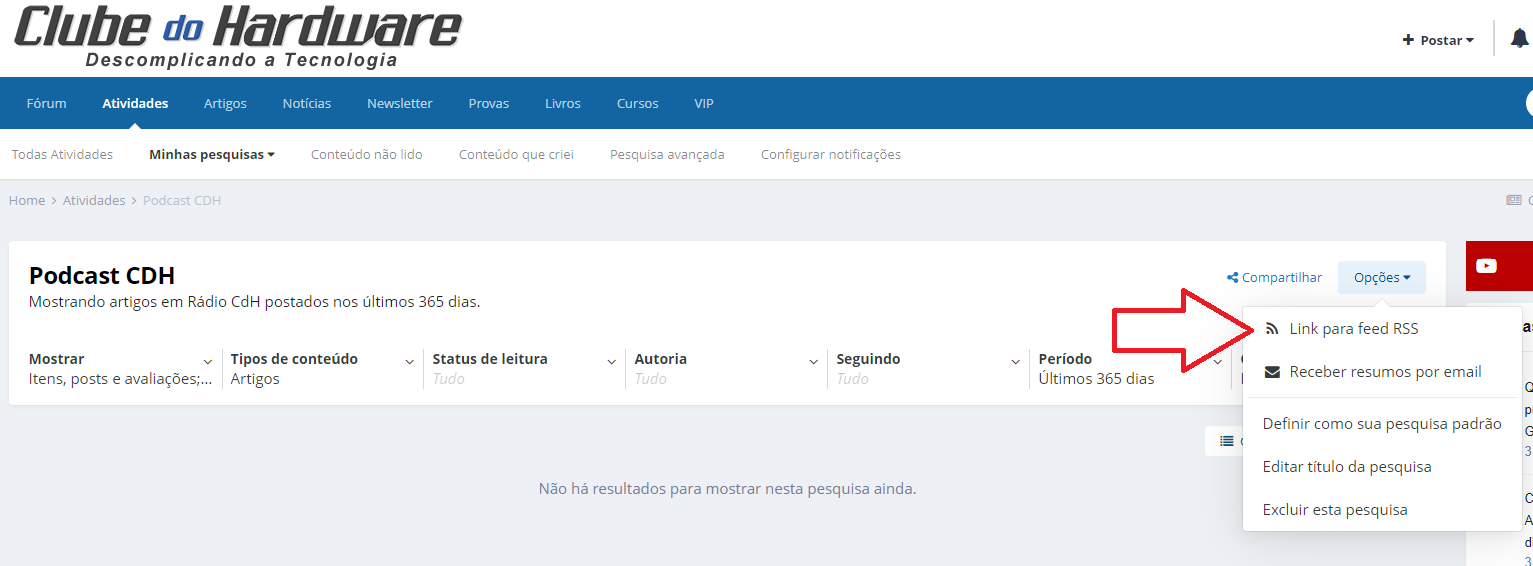Image resolution: width=1533 pixels, height=566 pixels.
Task: Expand the Autoria filter
Action: click(727, 369)
